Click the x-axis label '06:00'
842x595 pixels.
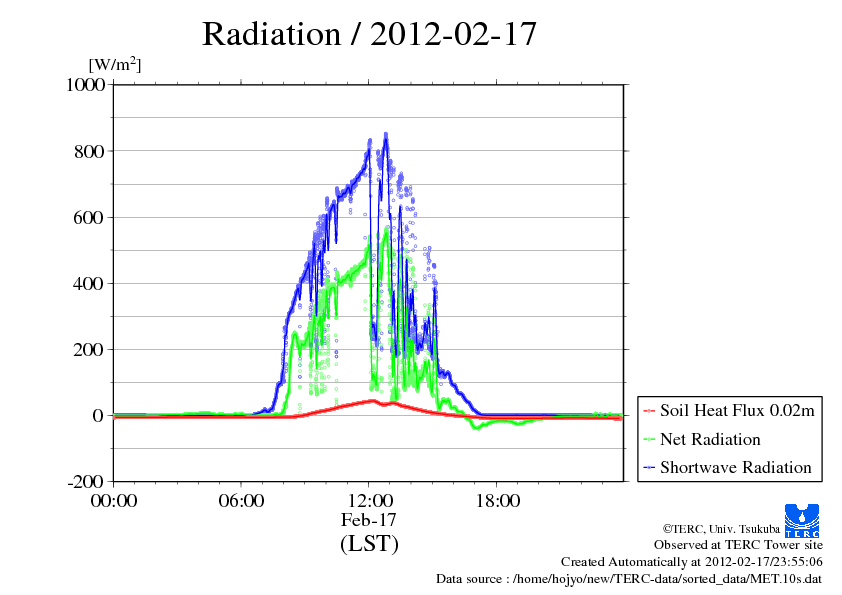click(x=241, y=501)
